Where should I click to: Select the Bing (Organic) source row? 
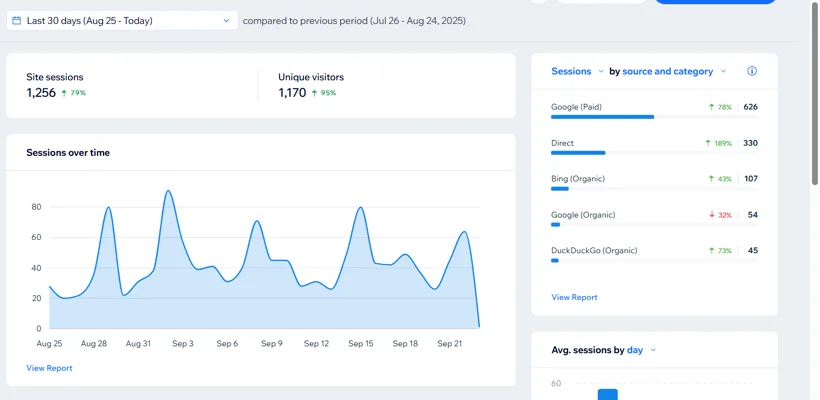[654, 182]
